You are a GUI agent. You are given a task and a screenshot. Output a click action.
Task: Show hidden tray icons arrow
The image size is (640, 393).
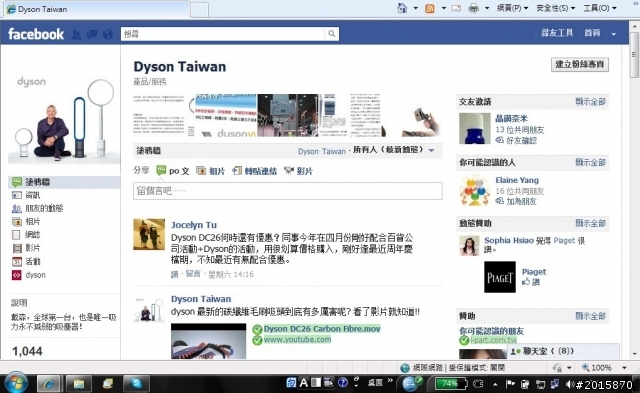click(495, 384)
